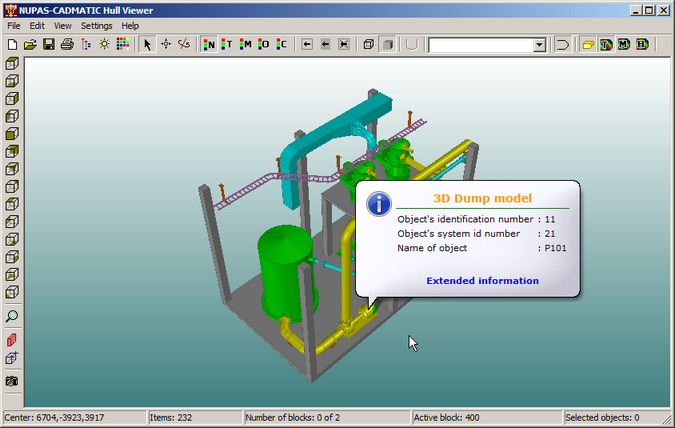Click Object's identification number 11 row
The width and height of the screenshot is (675, 428).
[x=476, y=220]
